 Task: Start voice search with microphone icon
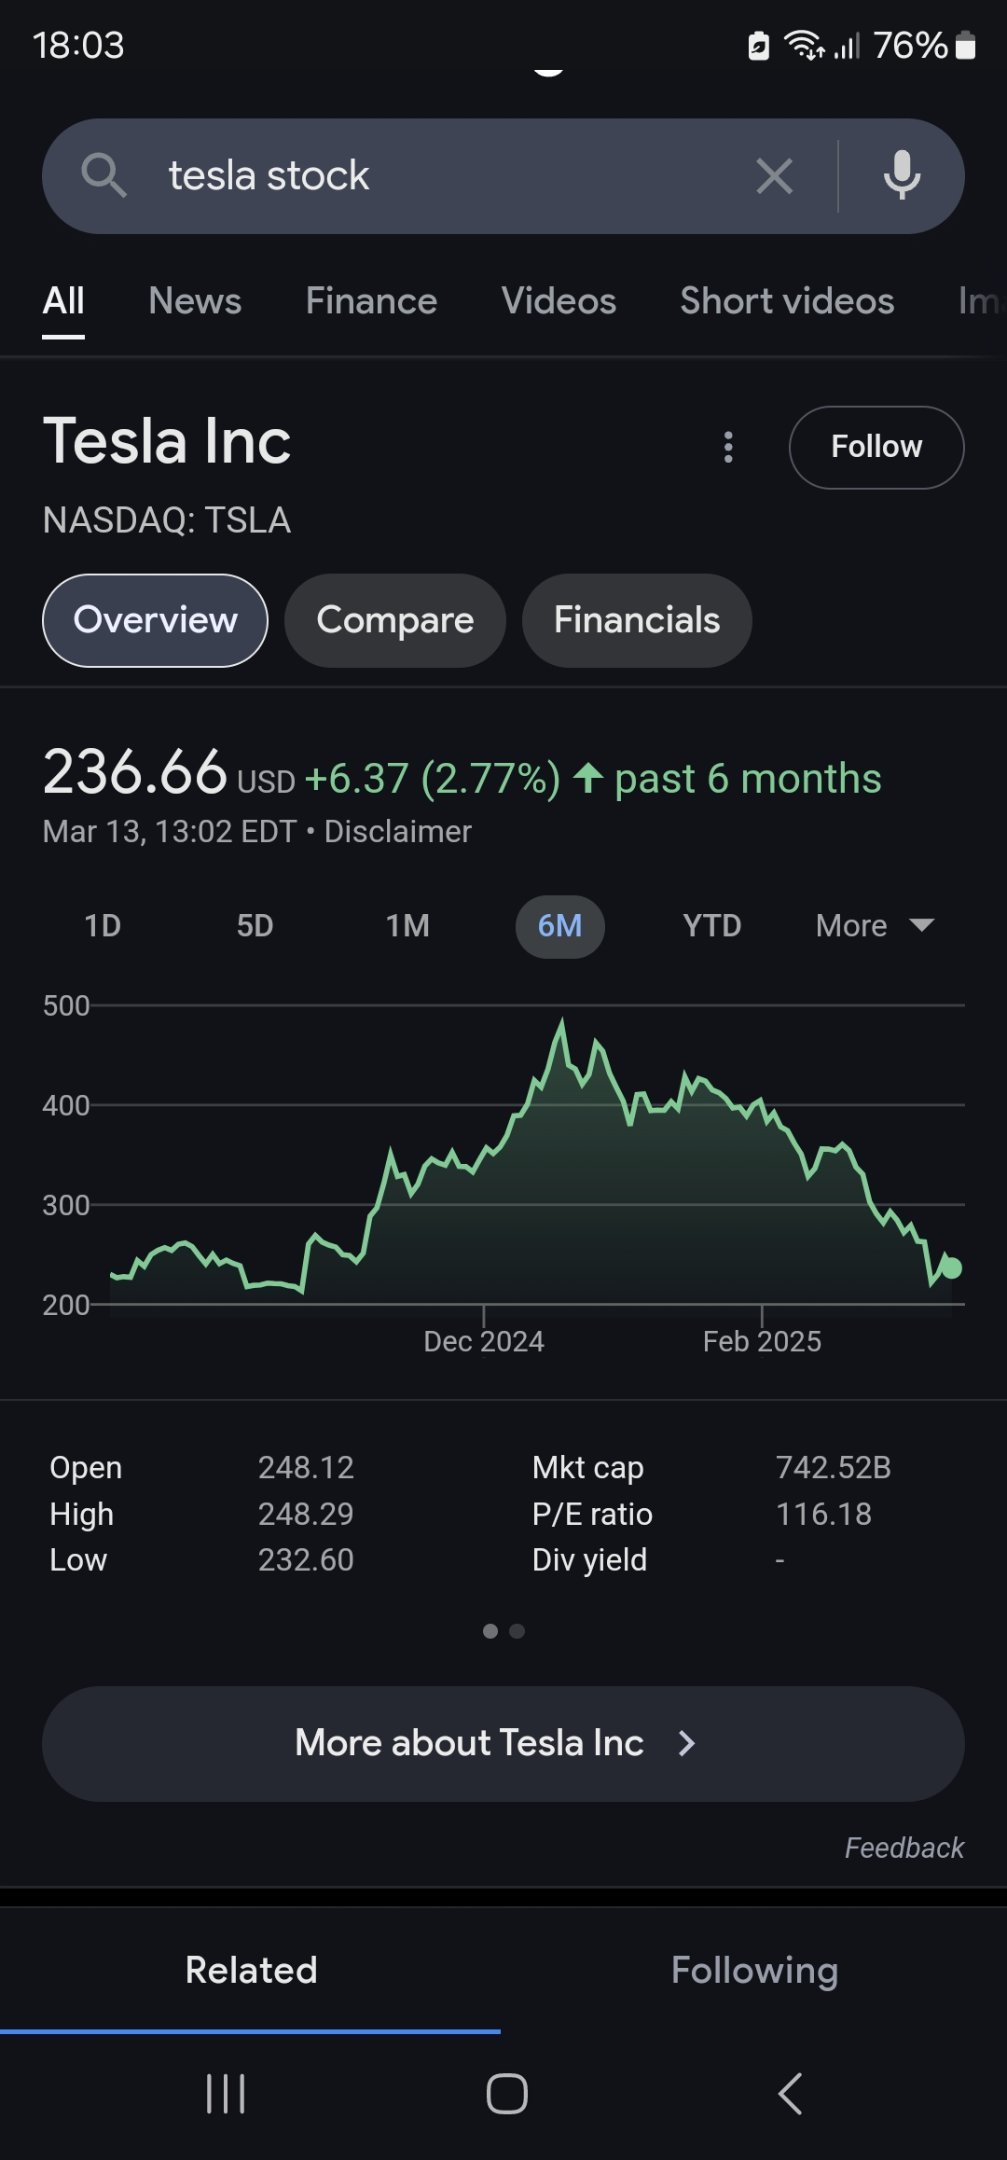coord(901,176)
